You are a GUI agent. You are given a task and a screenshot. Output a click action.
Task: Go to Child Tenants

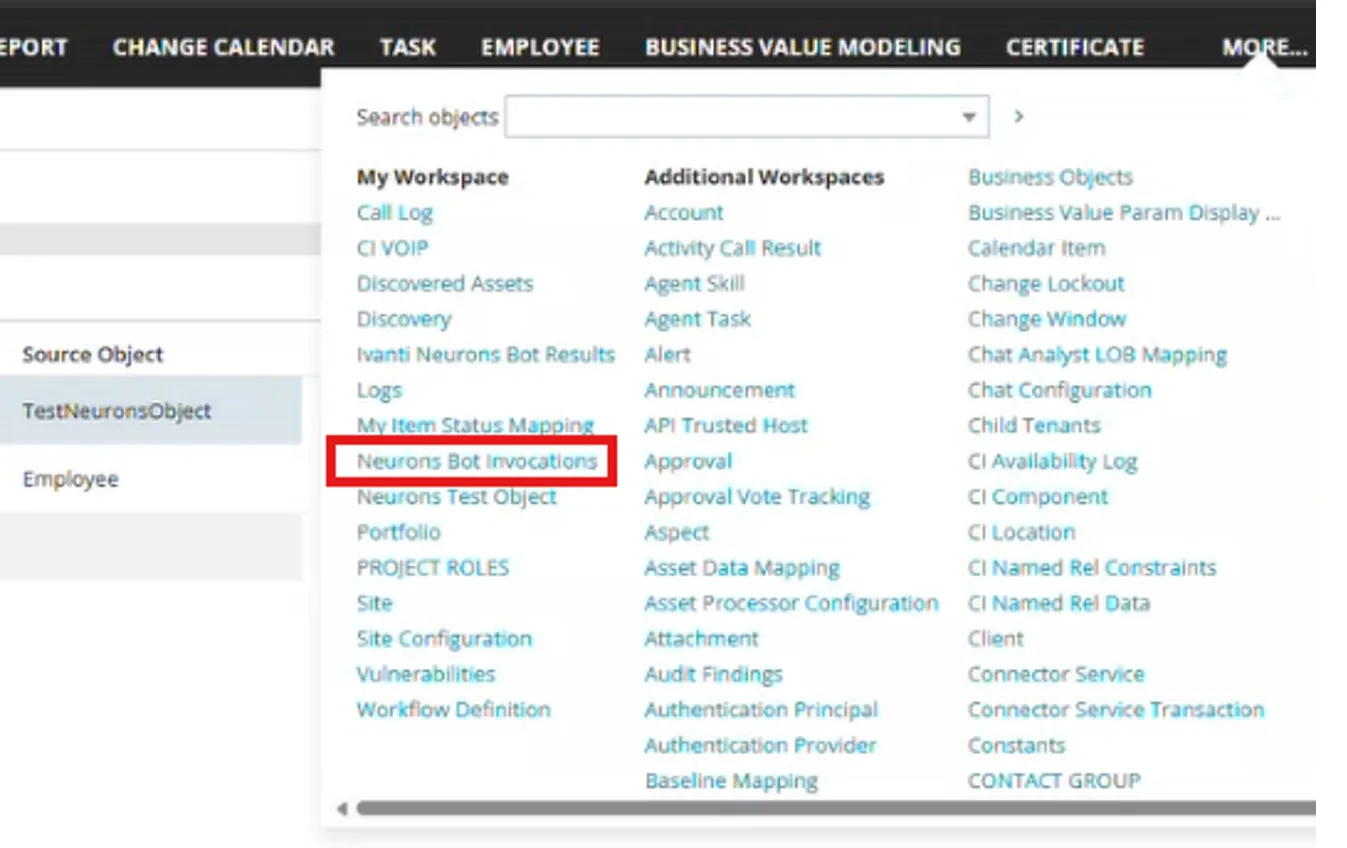click(1034, 425)
